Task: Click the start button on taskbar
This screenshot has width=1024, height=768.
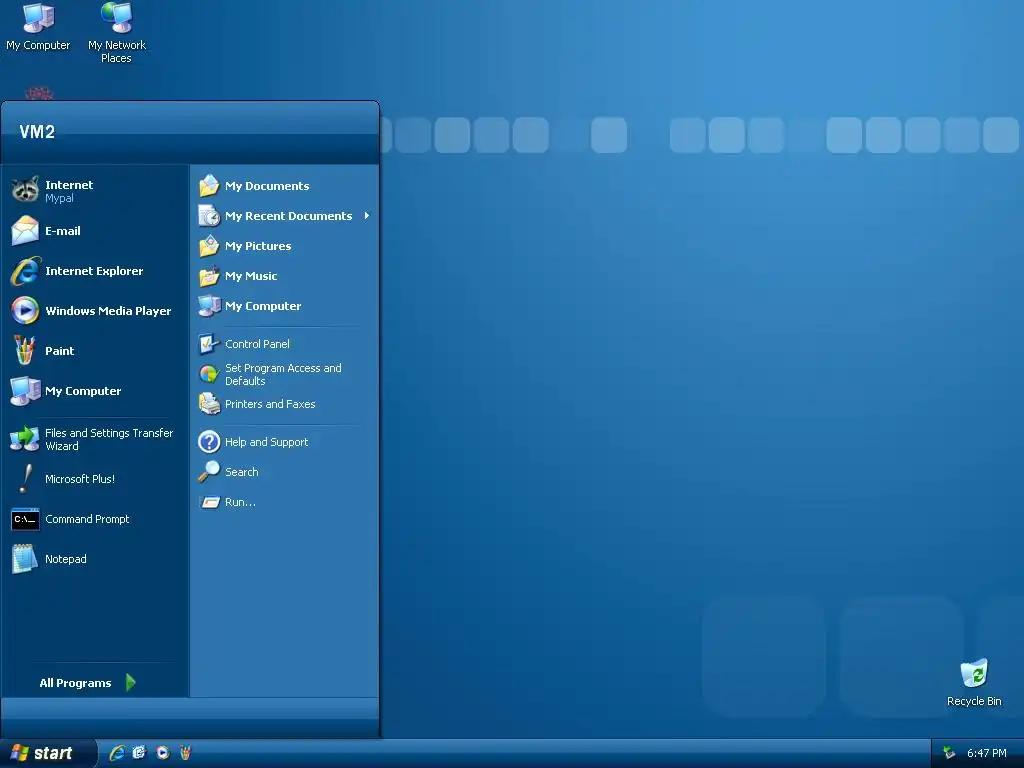Action: point(47,754)
